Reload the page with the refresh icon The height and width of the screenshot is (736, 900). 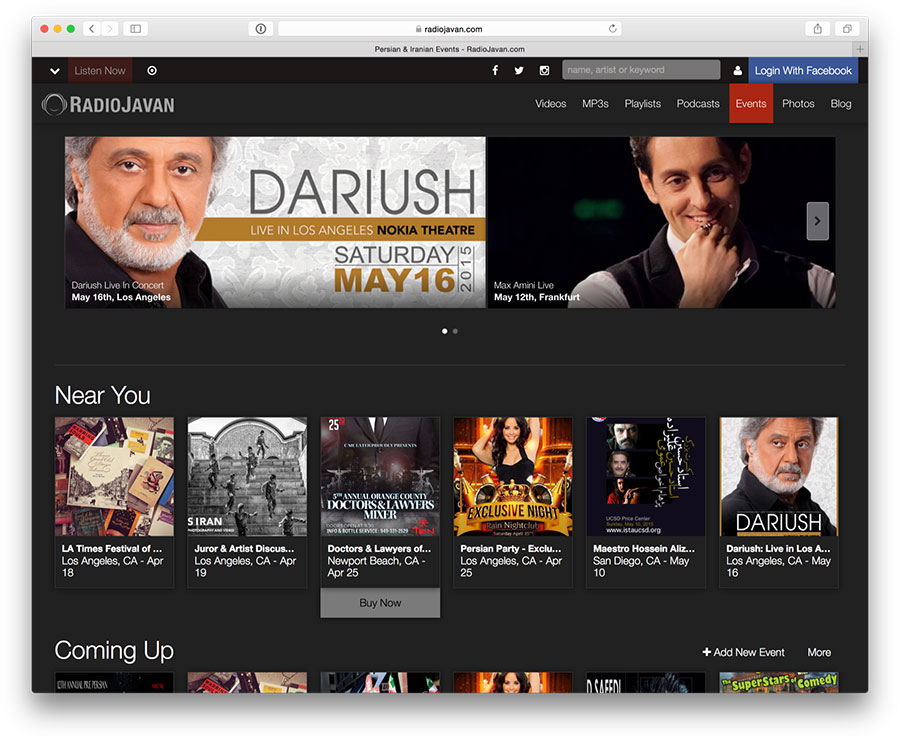612,29
